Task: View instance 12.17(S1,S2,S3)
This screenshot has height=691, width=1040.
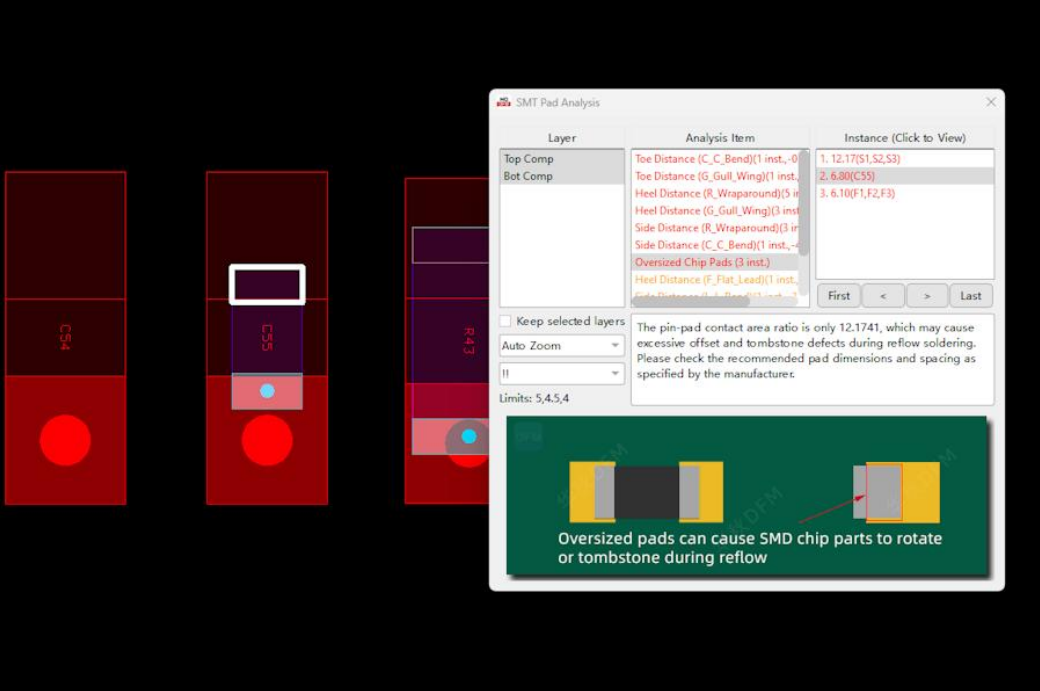Action: [x=860, y=159]
